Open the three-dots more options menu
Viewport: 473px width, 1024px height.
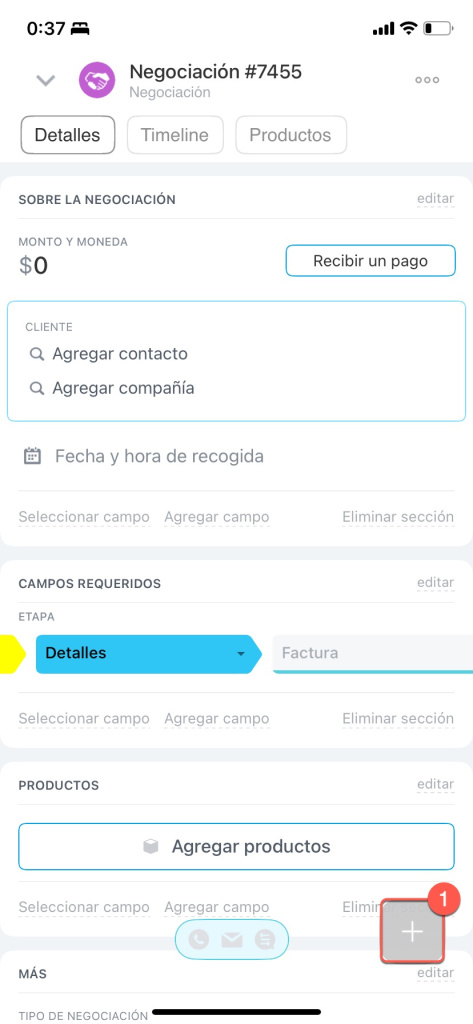pyautogui.click(x=427, y=80)
